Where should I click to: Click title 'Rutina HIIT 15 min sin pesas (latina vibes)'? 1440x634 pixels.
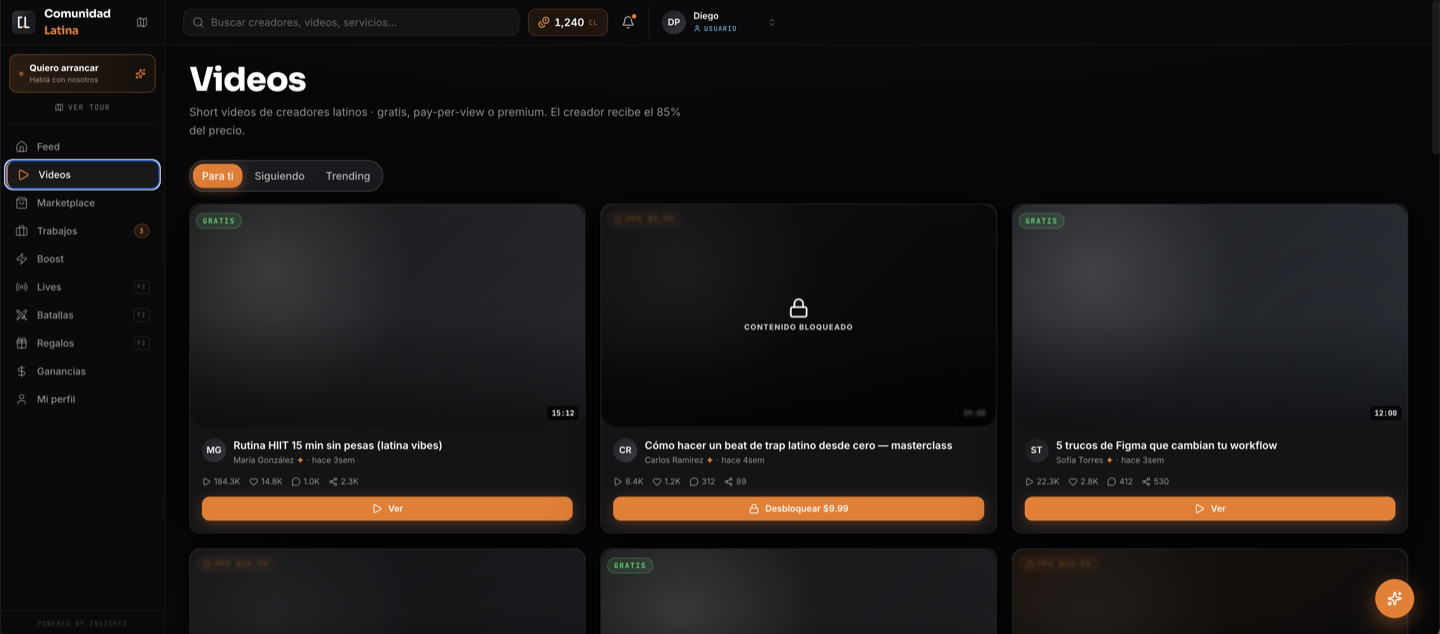(x=338, y=445)
